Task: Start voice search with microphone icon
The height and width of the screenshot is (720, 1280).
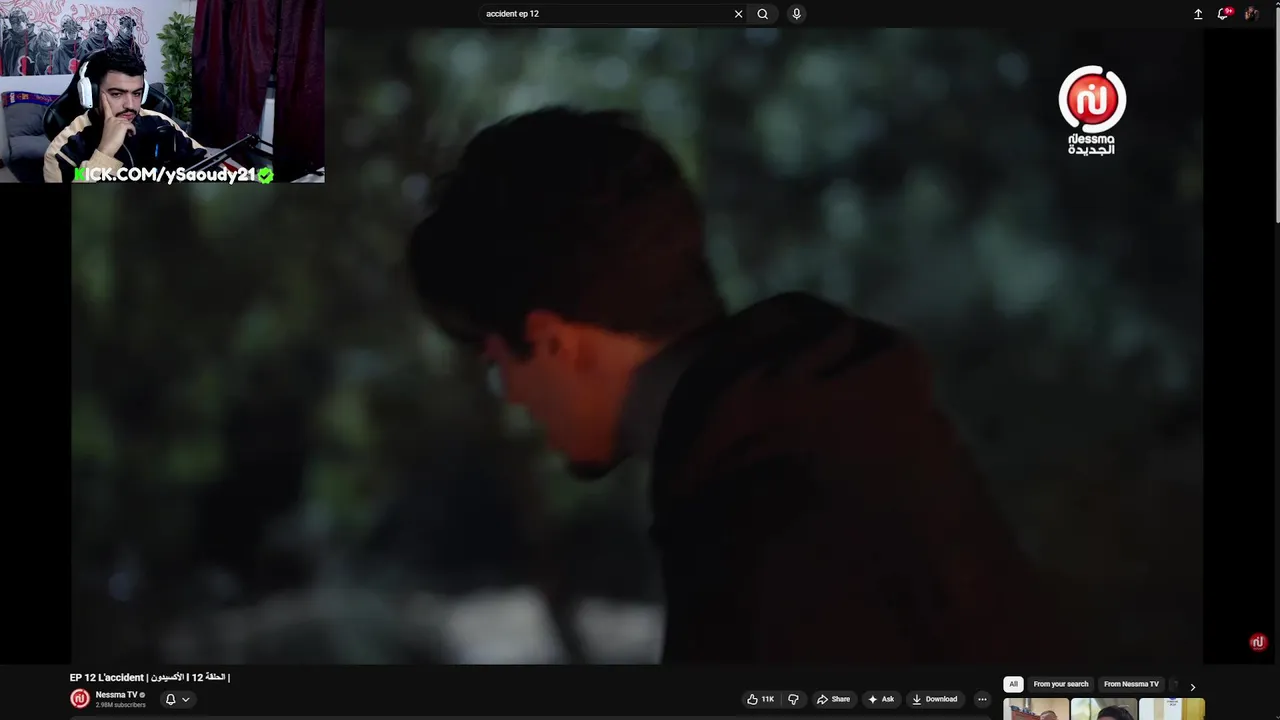Action: tap(796, 14)
